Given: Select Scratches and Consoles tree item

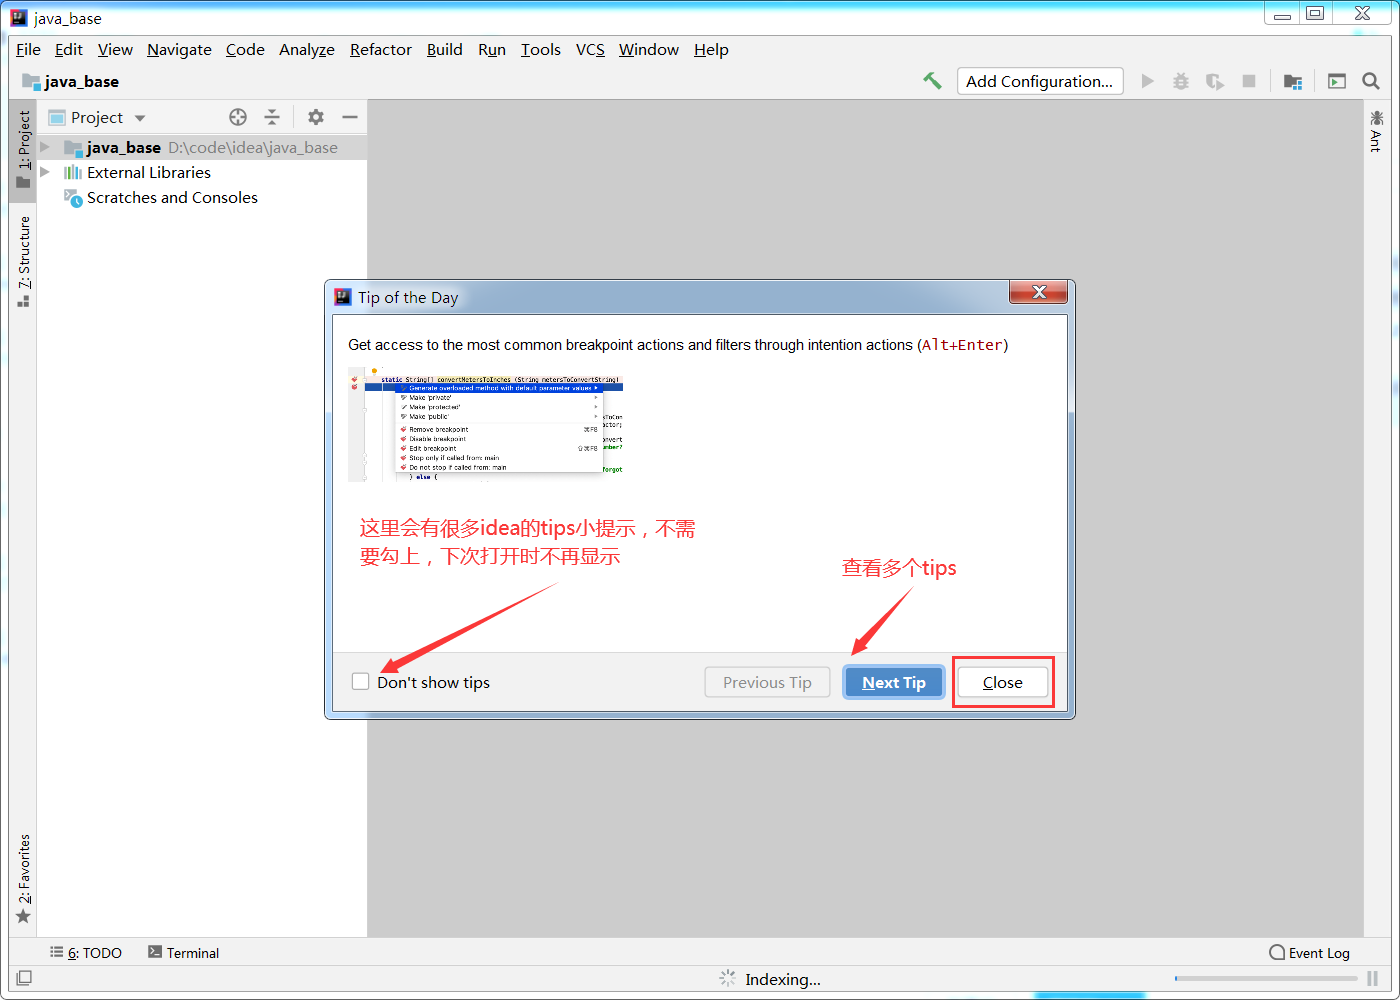Looking at the screenshot, I should 172,197.
